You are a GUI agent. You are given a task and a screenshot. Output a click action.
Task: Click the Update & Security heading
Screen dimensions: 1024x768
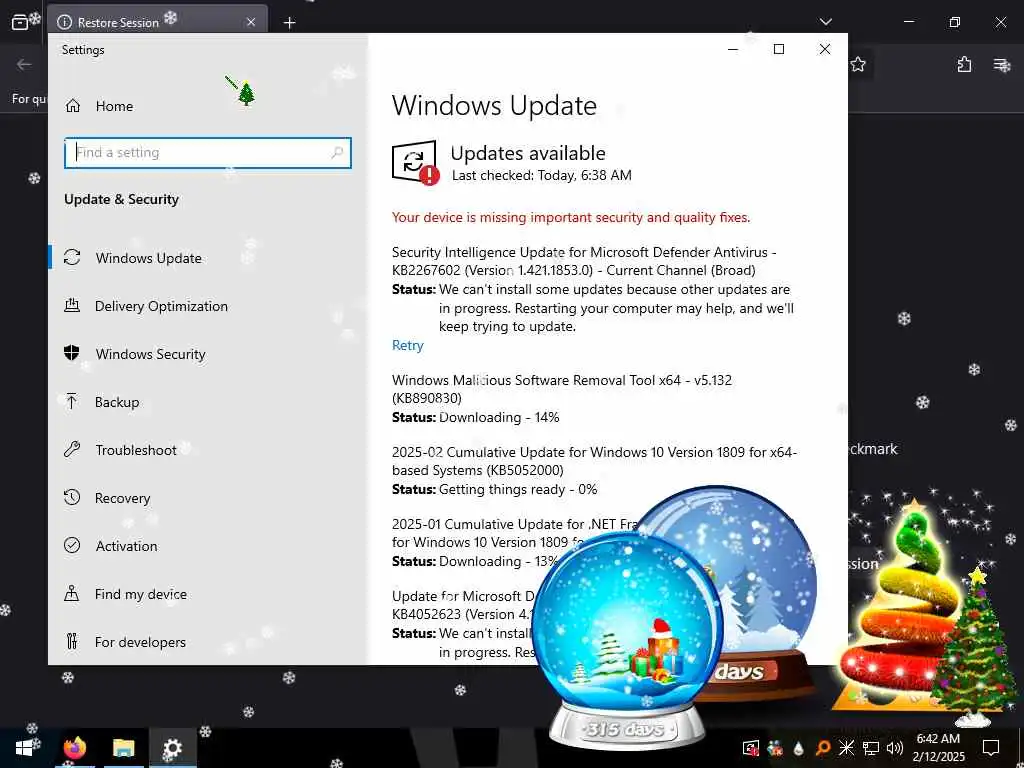(x=121, y=199)
